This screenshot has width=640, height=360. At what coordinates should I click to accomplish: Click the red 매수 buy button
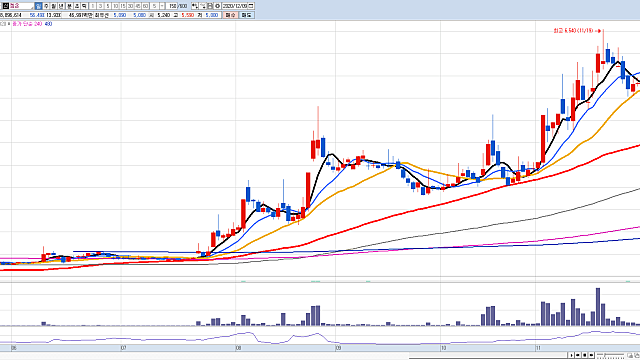tap(230, 15)
